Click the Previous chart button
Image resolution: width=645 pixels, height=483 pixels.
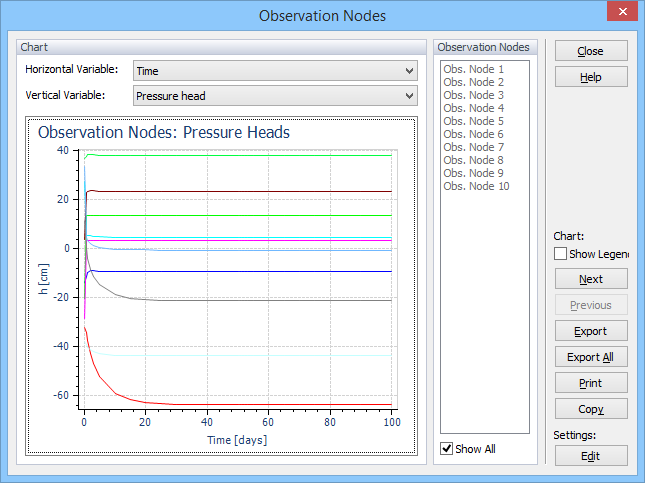[x=591, y=305]
